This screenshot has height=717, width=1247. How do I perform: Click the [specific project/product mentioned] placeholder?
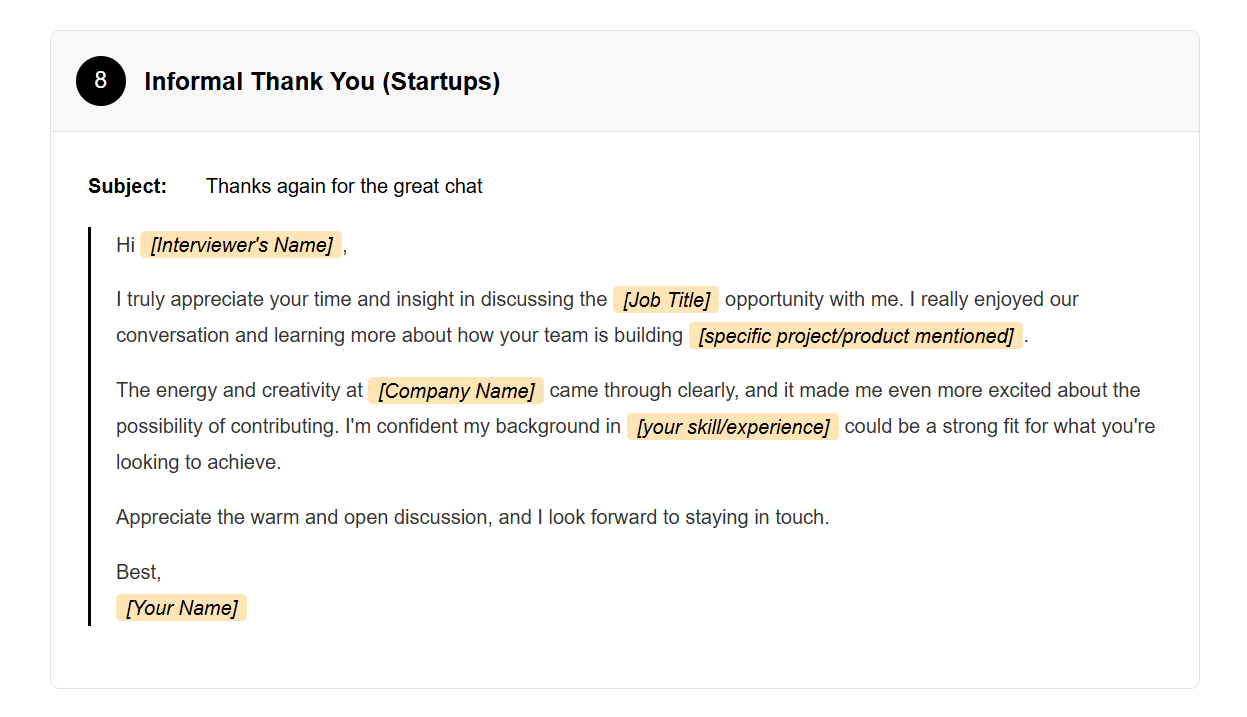[856, 336]
